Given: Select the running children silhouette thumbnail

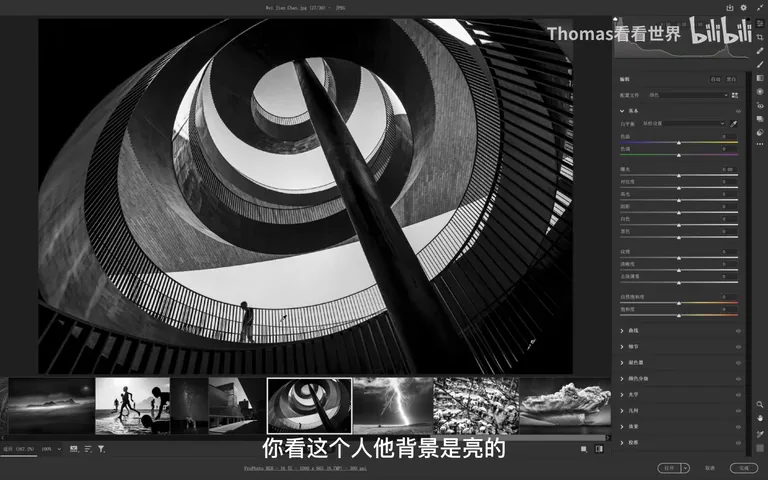Looking at the screenshot, I should coord(132,406).
